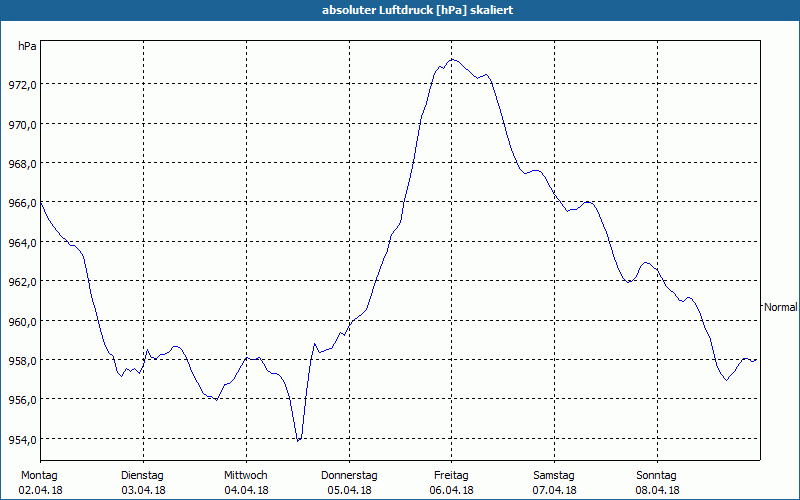Click the 970,0 axis value
800x500 pixels.
[x=22, y=124]
